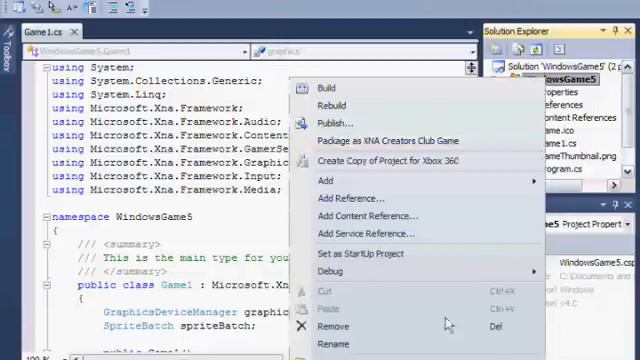
Task: Collapse the summary comment region
Action: point(47,244)
